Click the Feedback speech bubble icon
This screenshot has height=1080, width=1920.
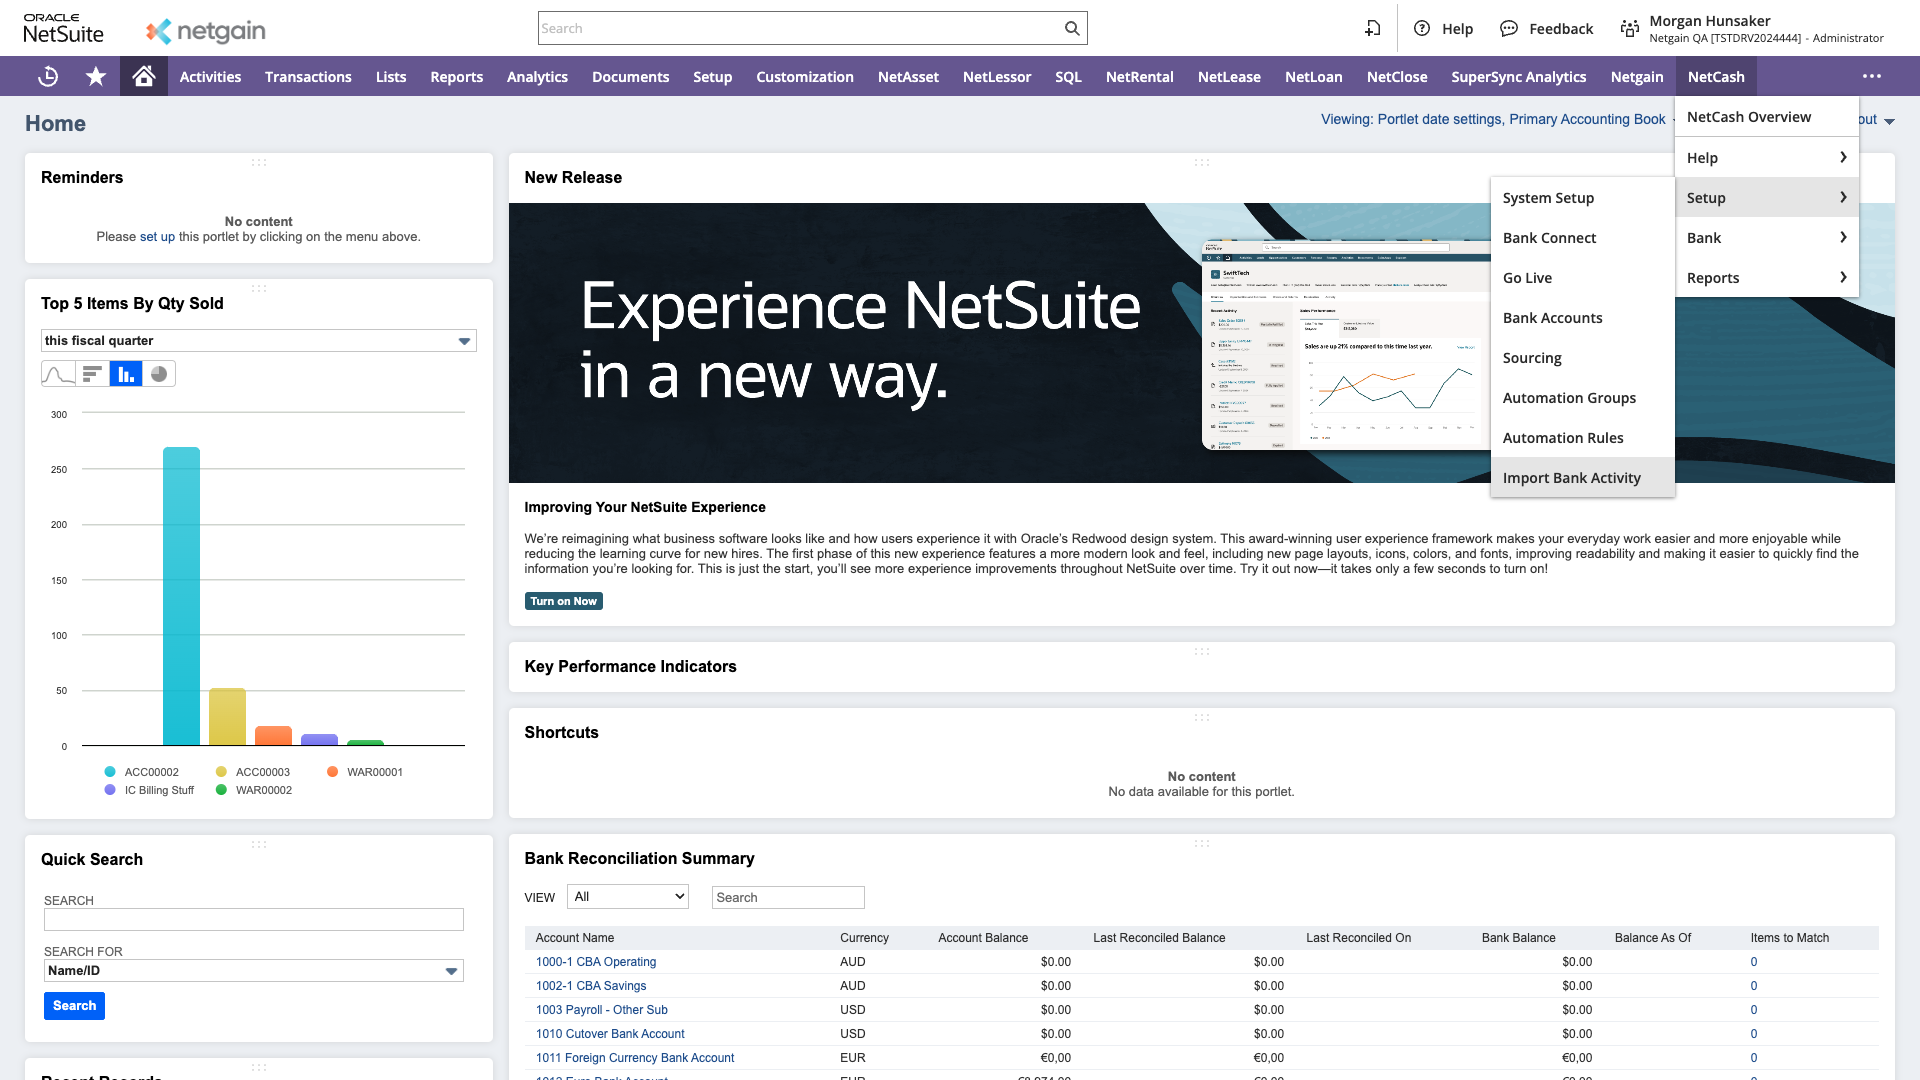point(1509,28)
